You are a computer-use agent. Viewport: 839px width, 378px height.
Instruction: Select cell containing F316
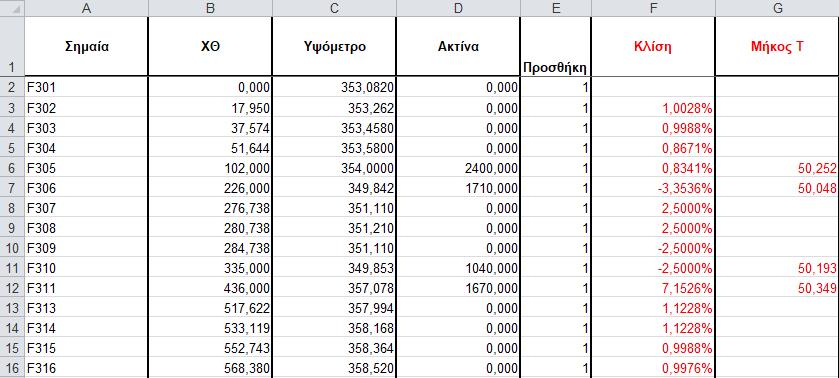tap(86, 368)
